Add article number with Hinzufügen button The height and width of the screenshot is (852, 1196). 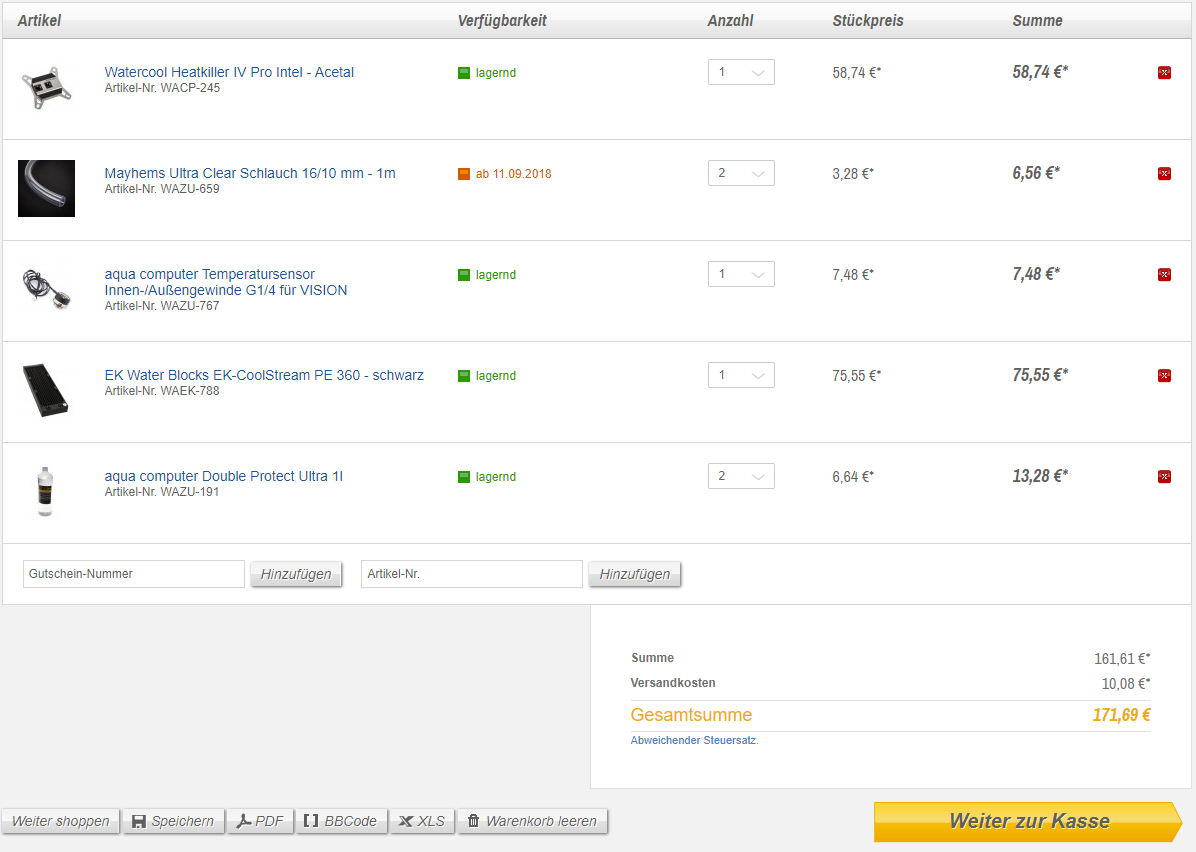[x=635, y=574]
